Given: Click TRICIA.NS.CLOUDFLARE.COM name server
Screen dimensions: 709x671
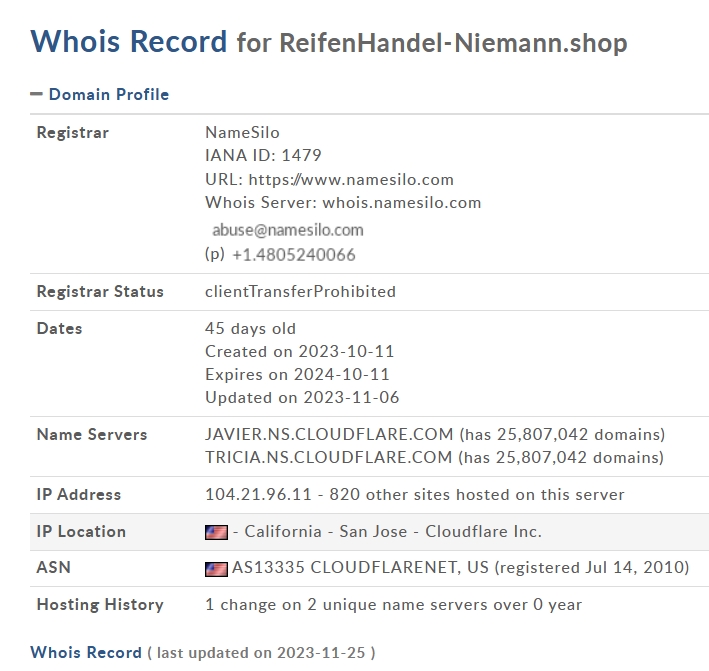Looking at the screenshot, I should 328,458.
